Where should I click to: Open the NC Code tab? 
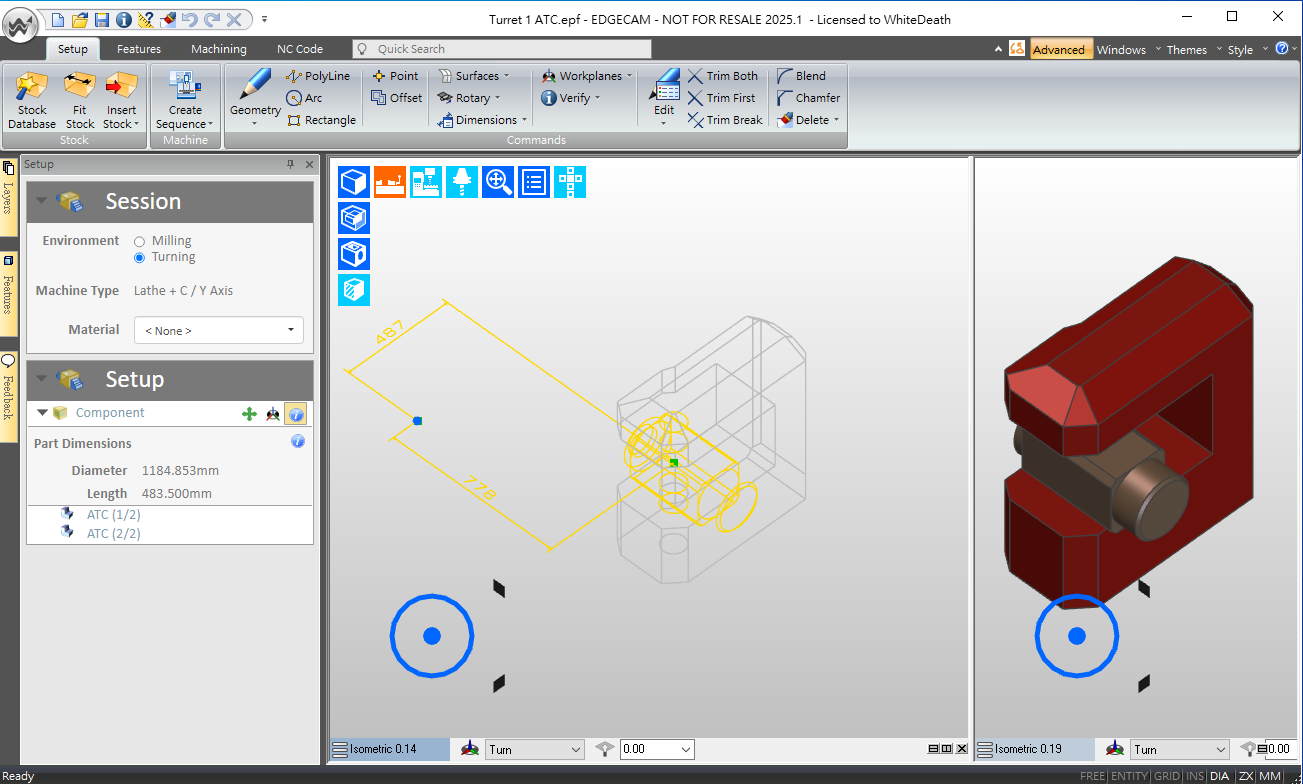tap(299, 49)
